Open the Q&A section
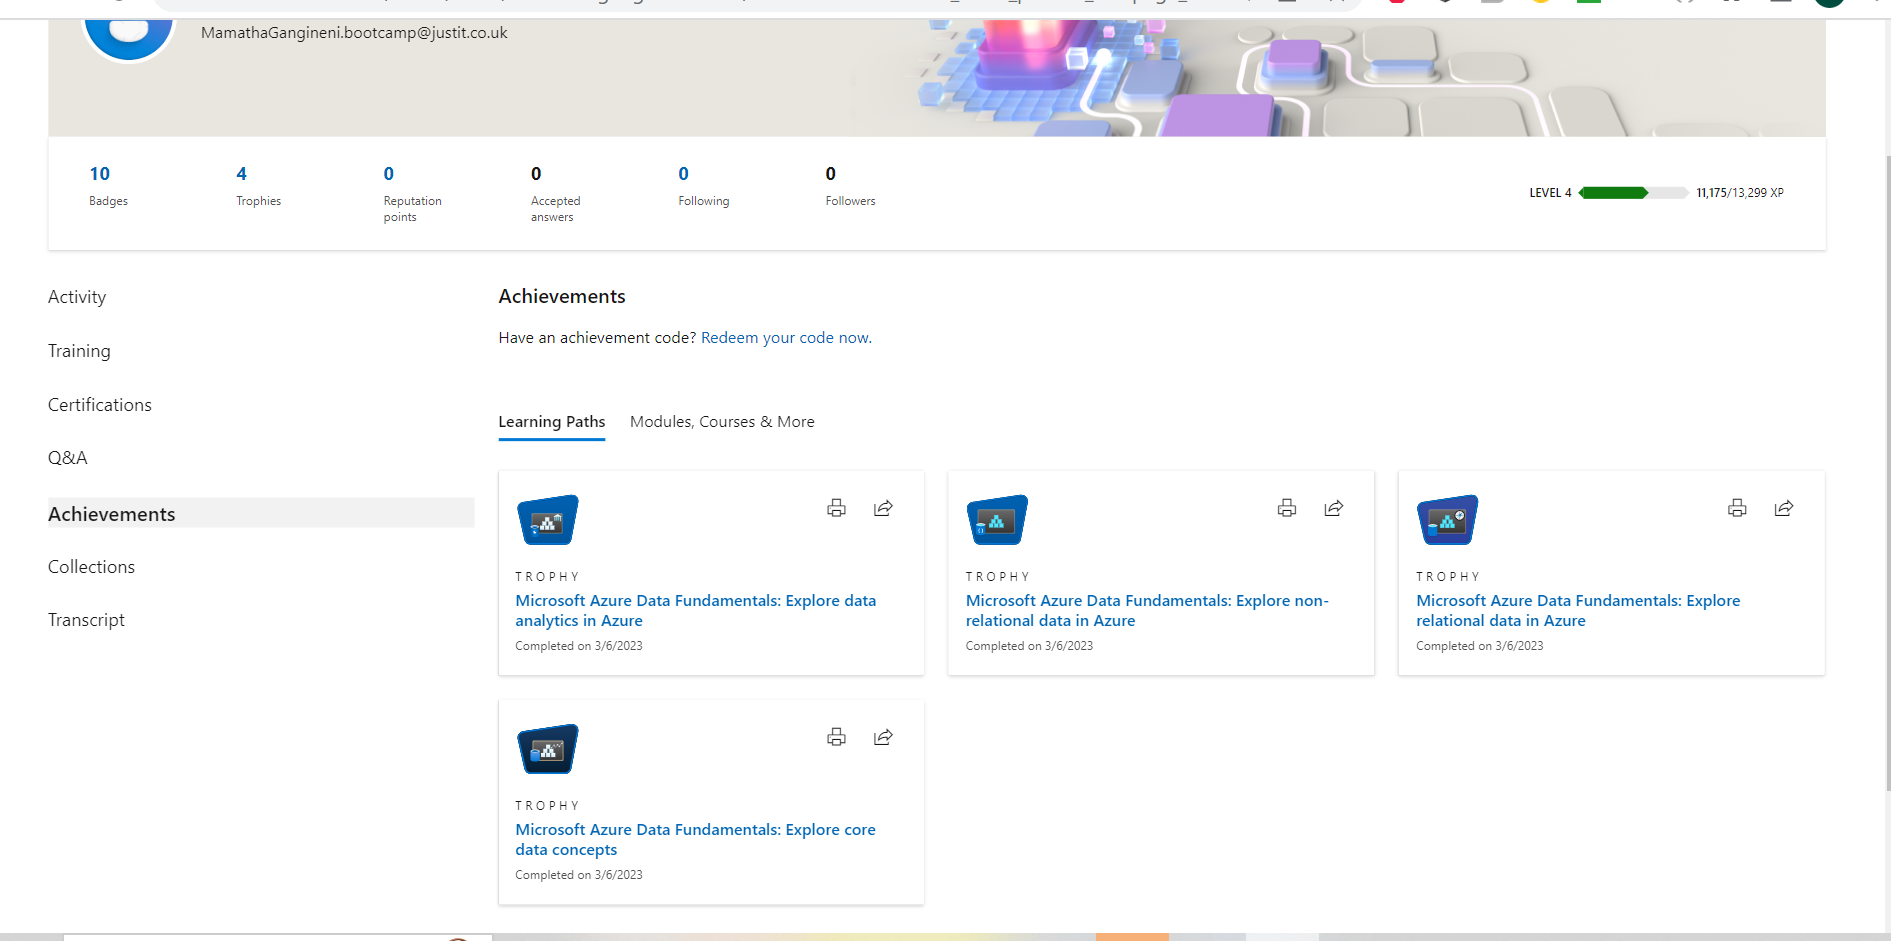The image size is (1891, 941). (x=68, y=457)
